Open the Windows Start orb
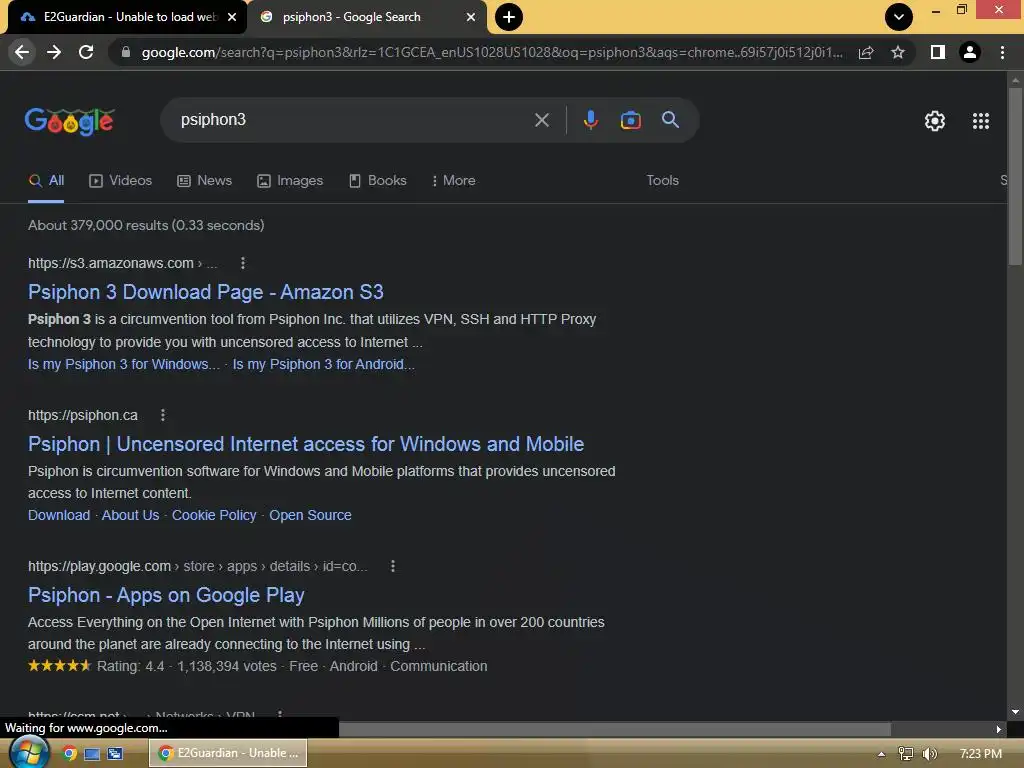The image size is (1024, 768). click(x=28, y=753)
